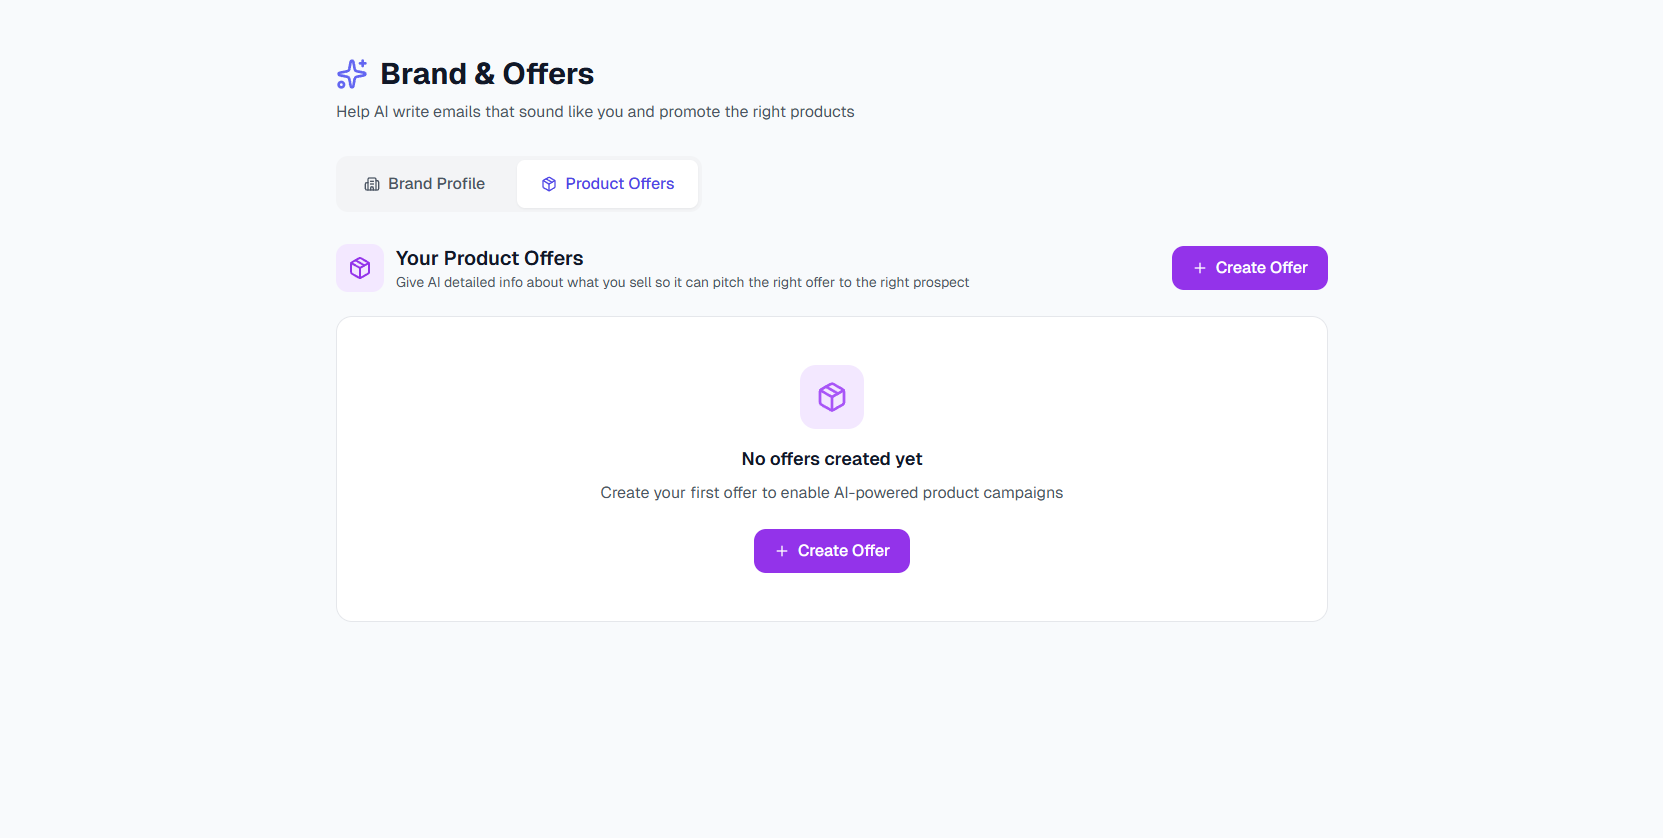Select the Product Offers tab
Viewport: 1663px width, 838px height.
tap(607, 183)
